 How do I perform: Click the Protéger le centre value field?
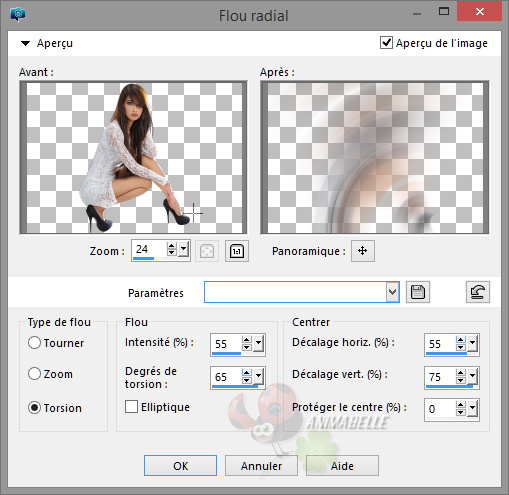[440, 409]
